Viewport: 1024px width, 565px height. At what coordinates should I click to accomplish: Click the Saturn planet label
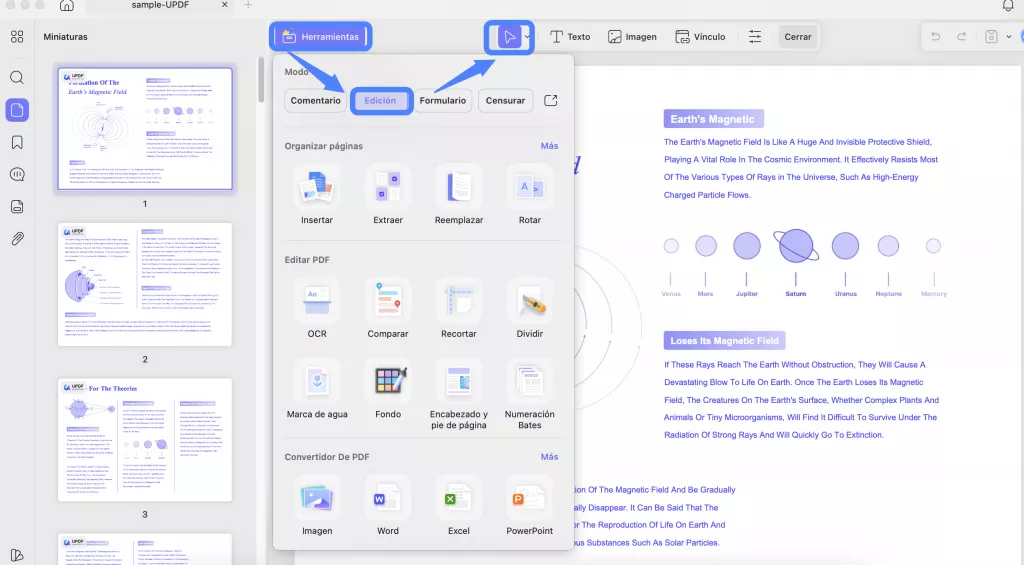[x=795, y=294]
